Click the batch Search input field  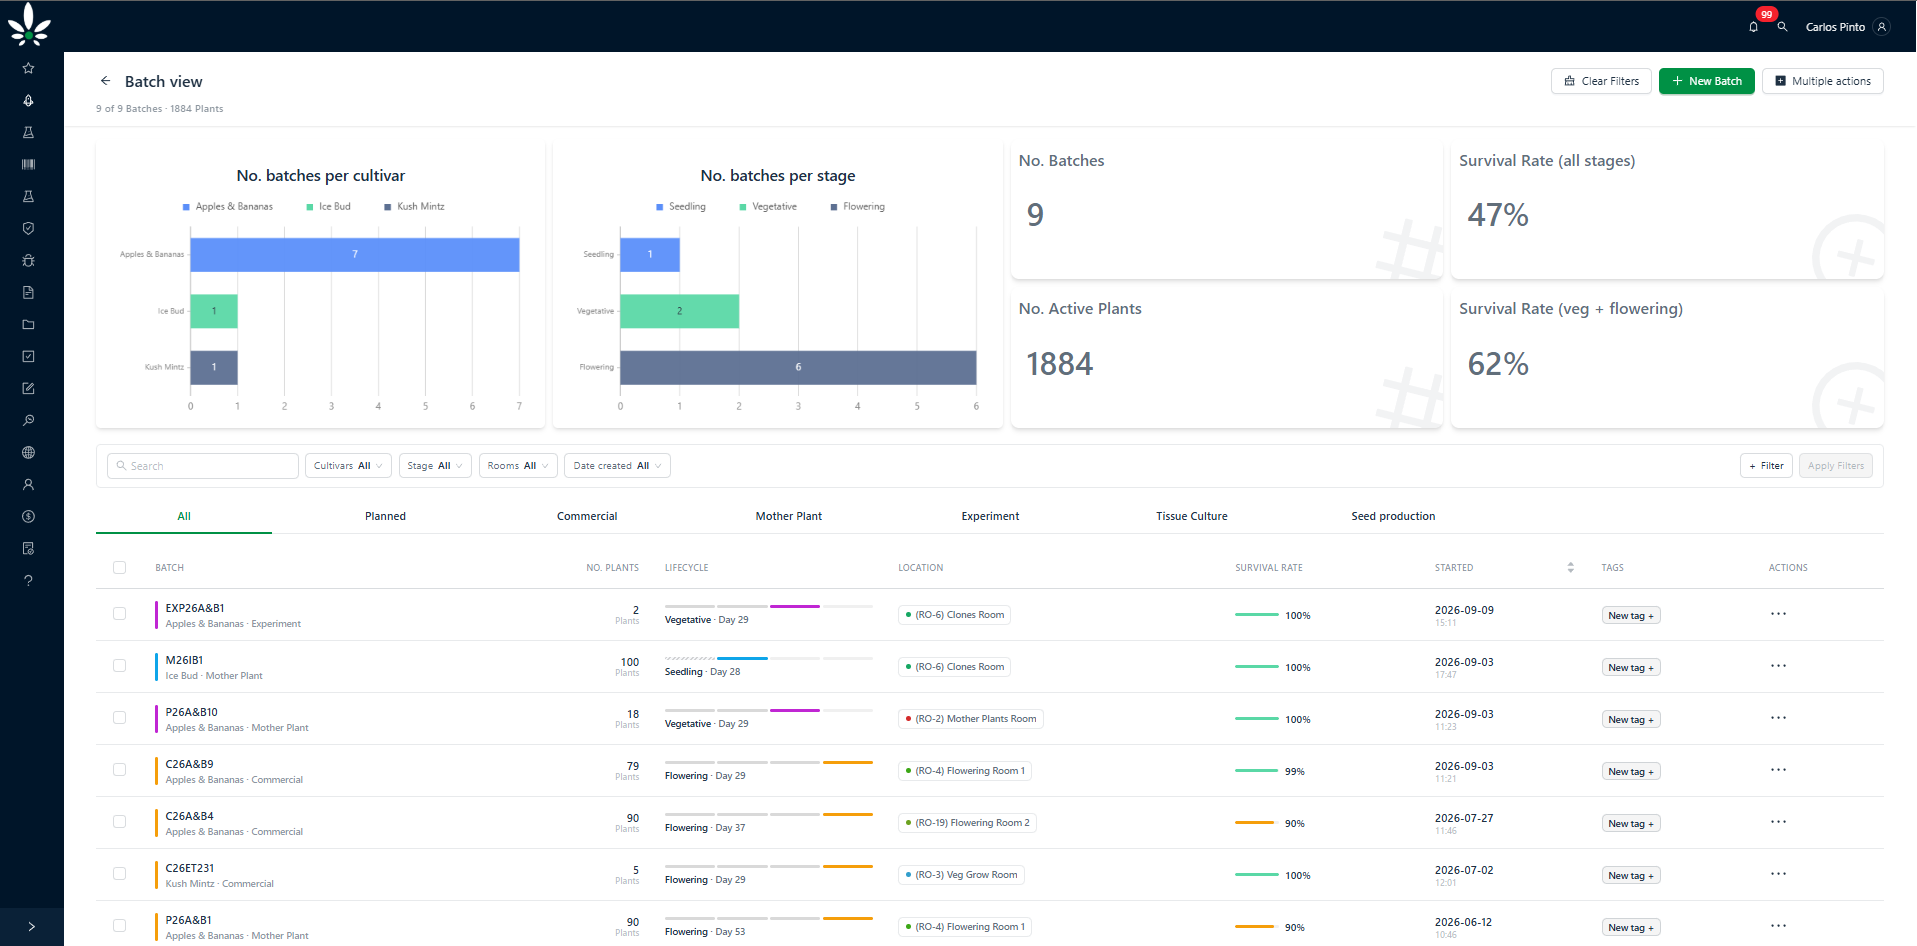203,466
